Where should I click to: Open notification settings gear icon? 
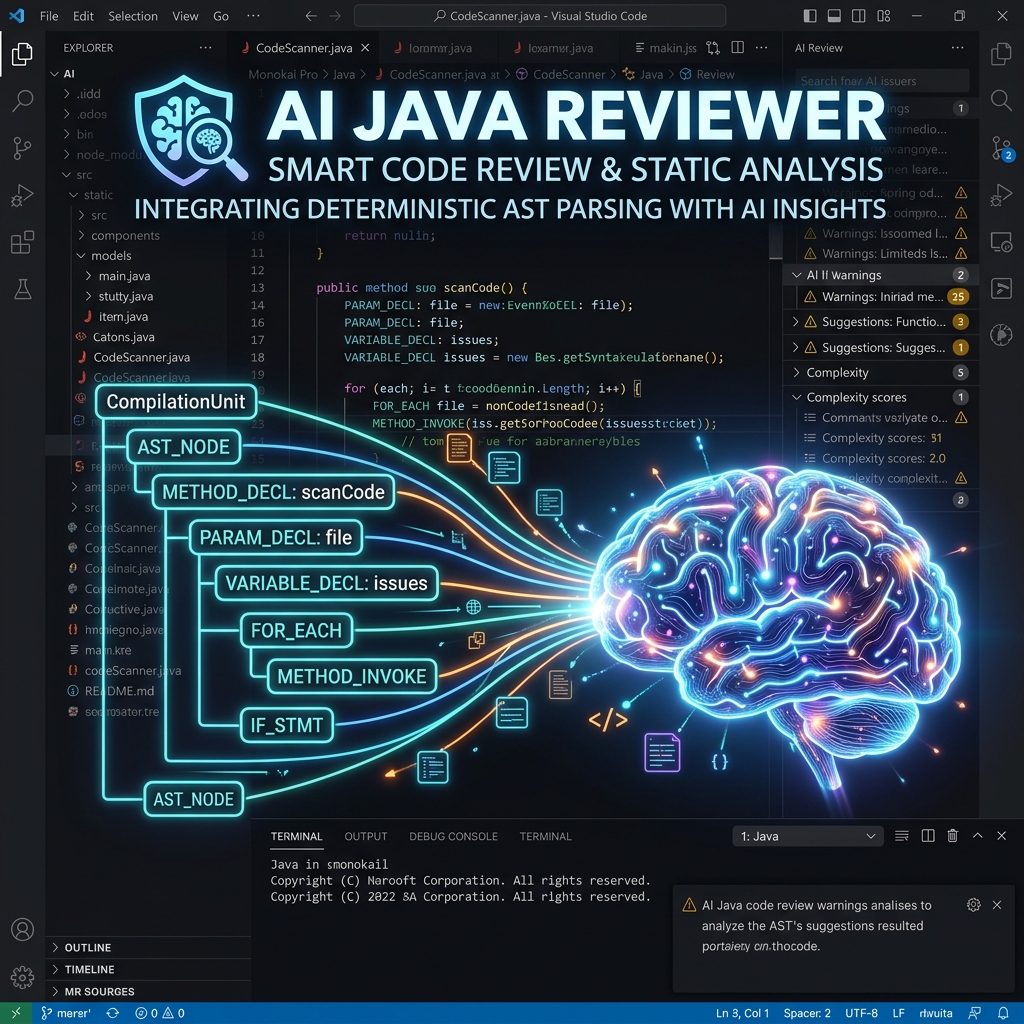pos(974,904)
